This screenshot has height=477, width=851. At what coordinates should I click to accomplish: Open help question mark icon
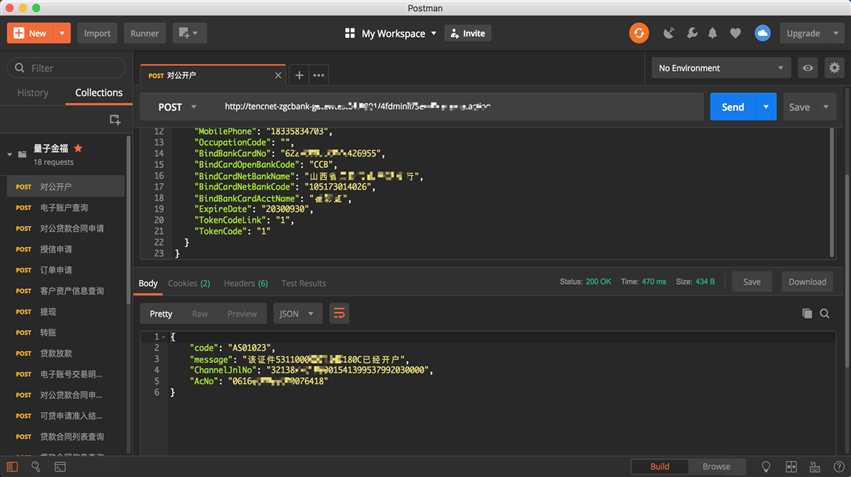click(839, 467)
